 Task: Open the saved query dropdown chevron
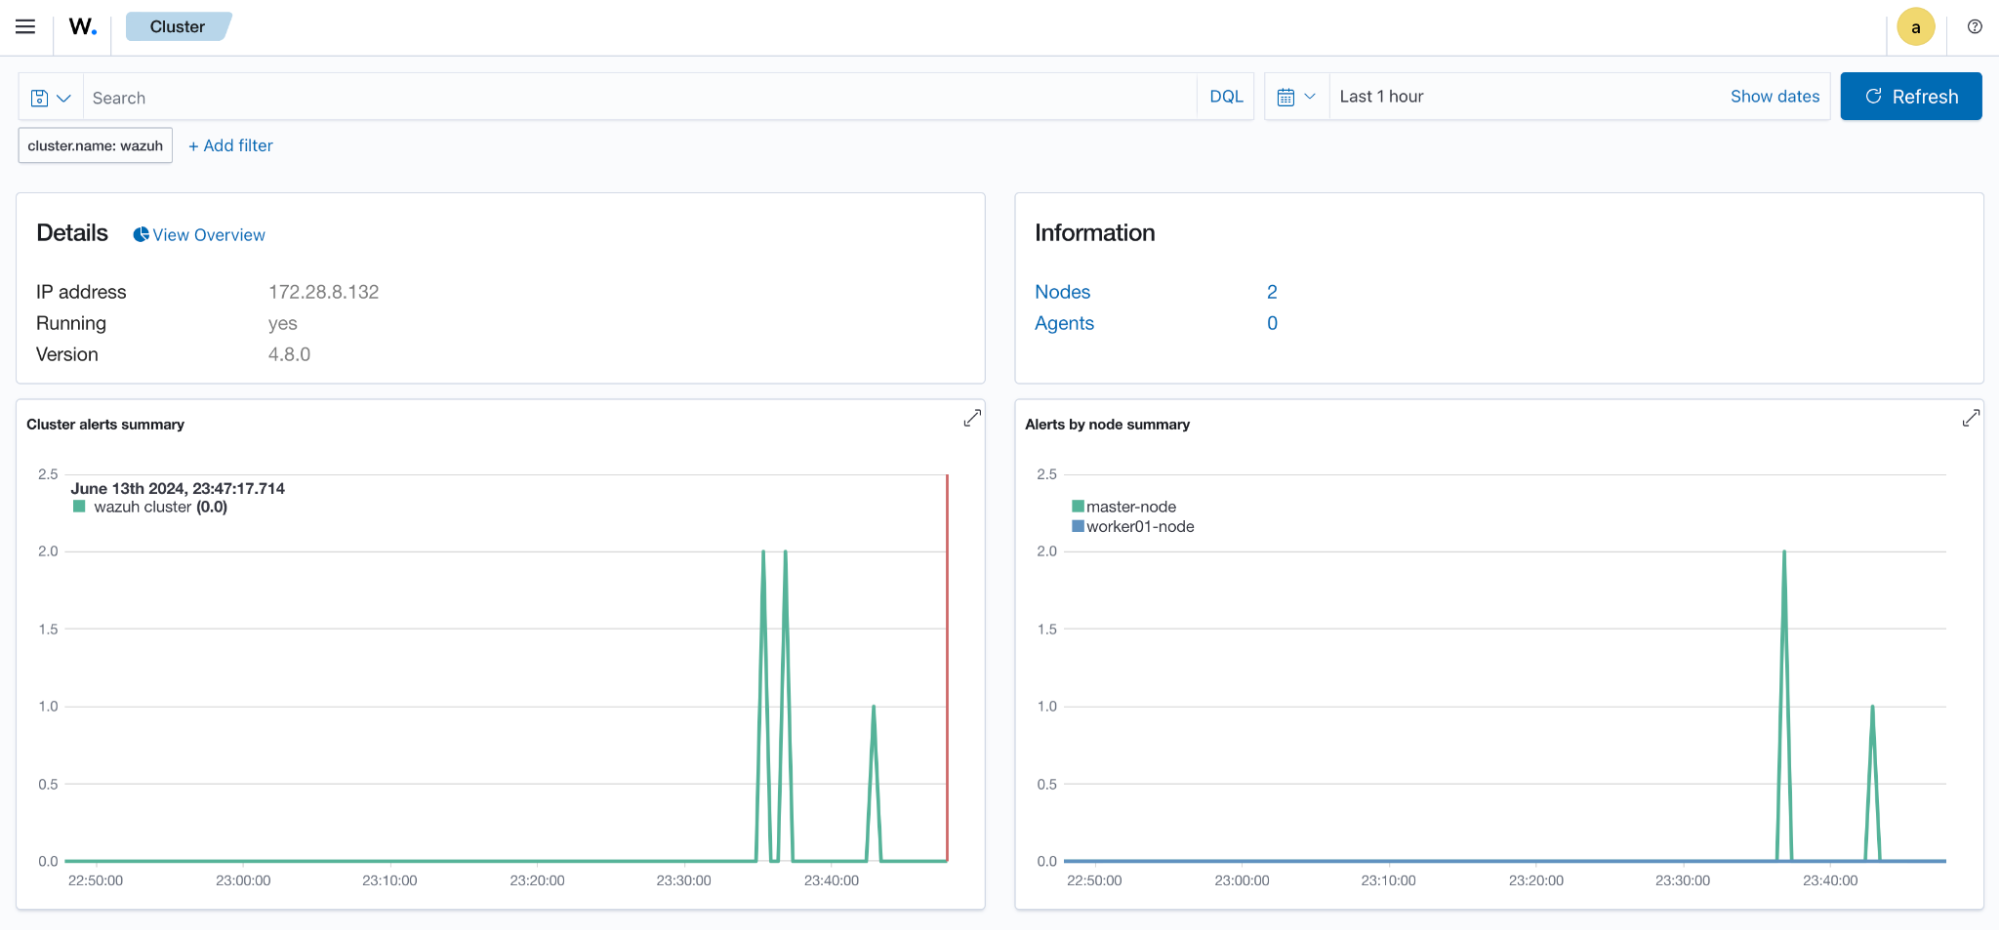click(x=62, y=96)
